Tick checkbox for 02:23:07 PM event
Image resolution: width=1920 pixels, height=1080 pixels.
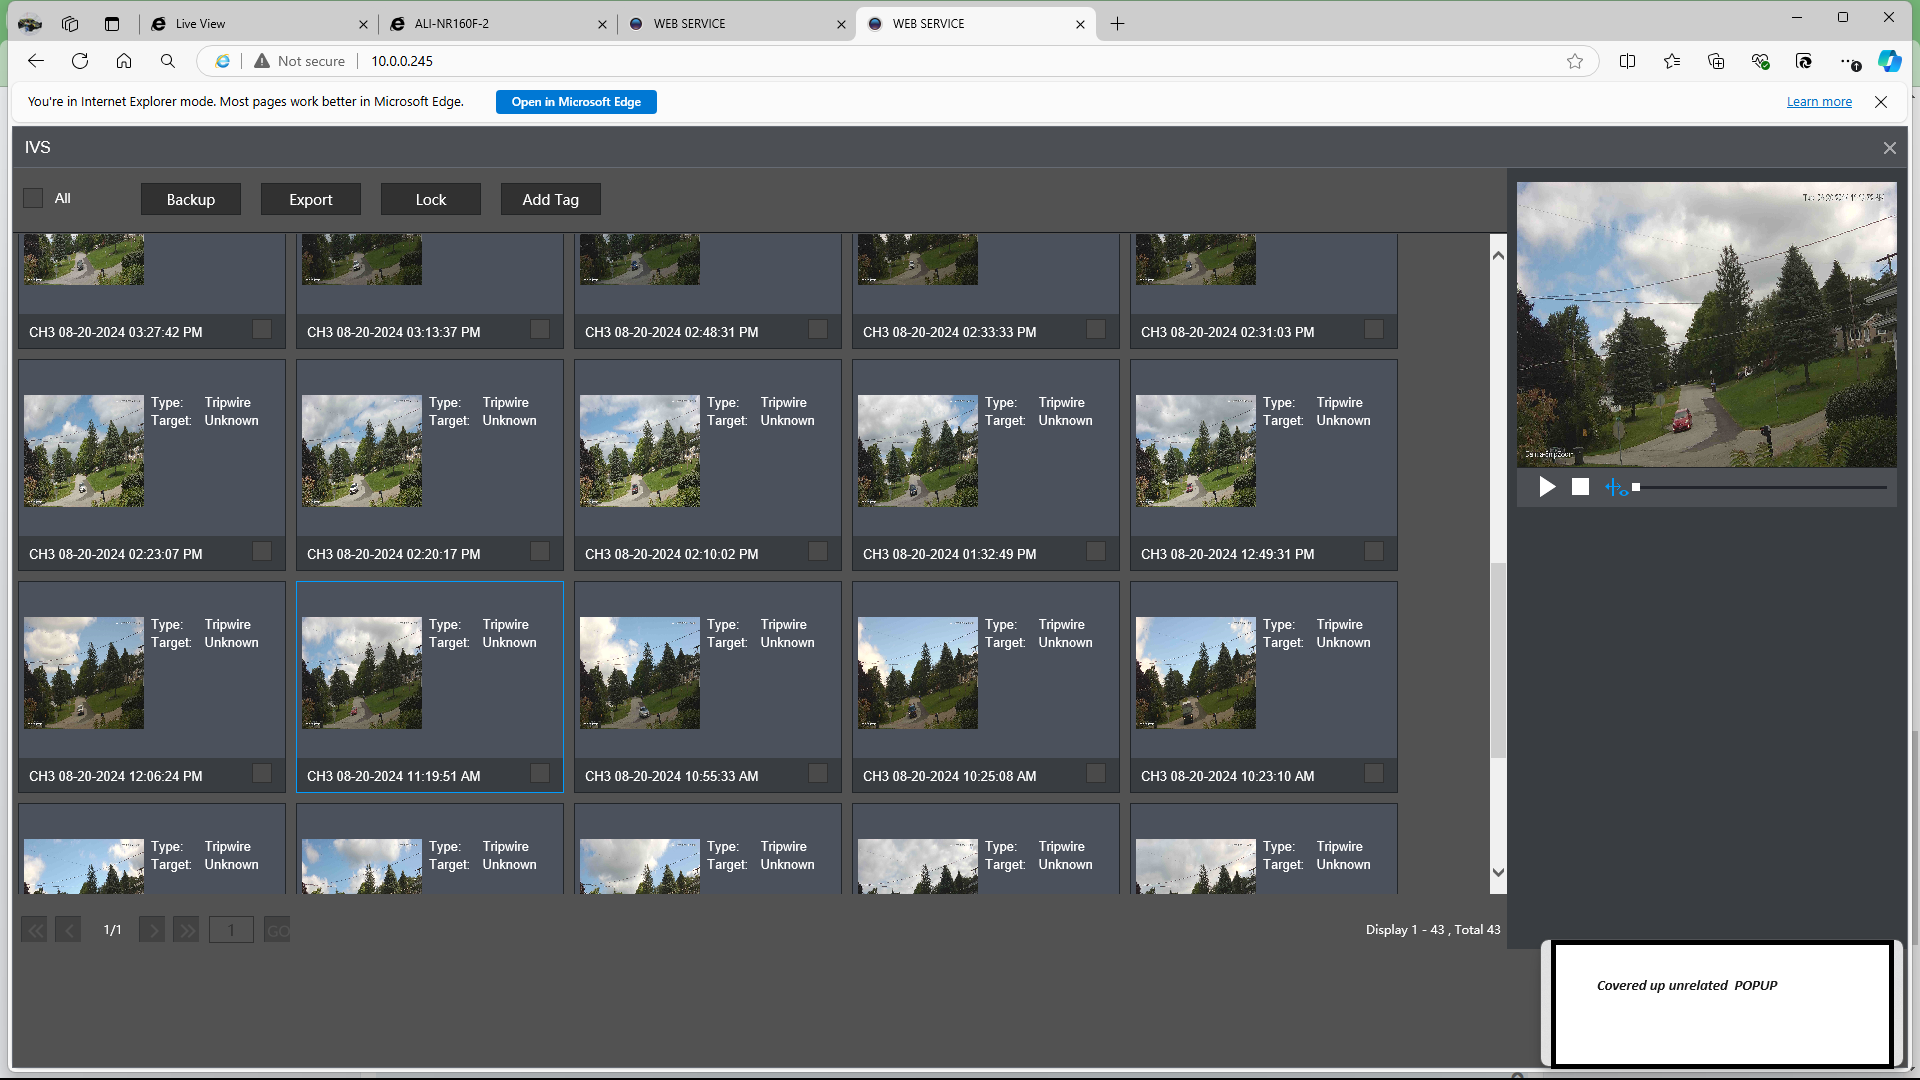coord(262,551)
